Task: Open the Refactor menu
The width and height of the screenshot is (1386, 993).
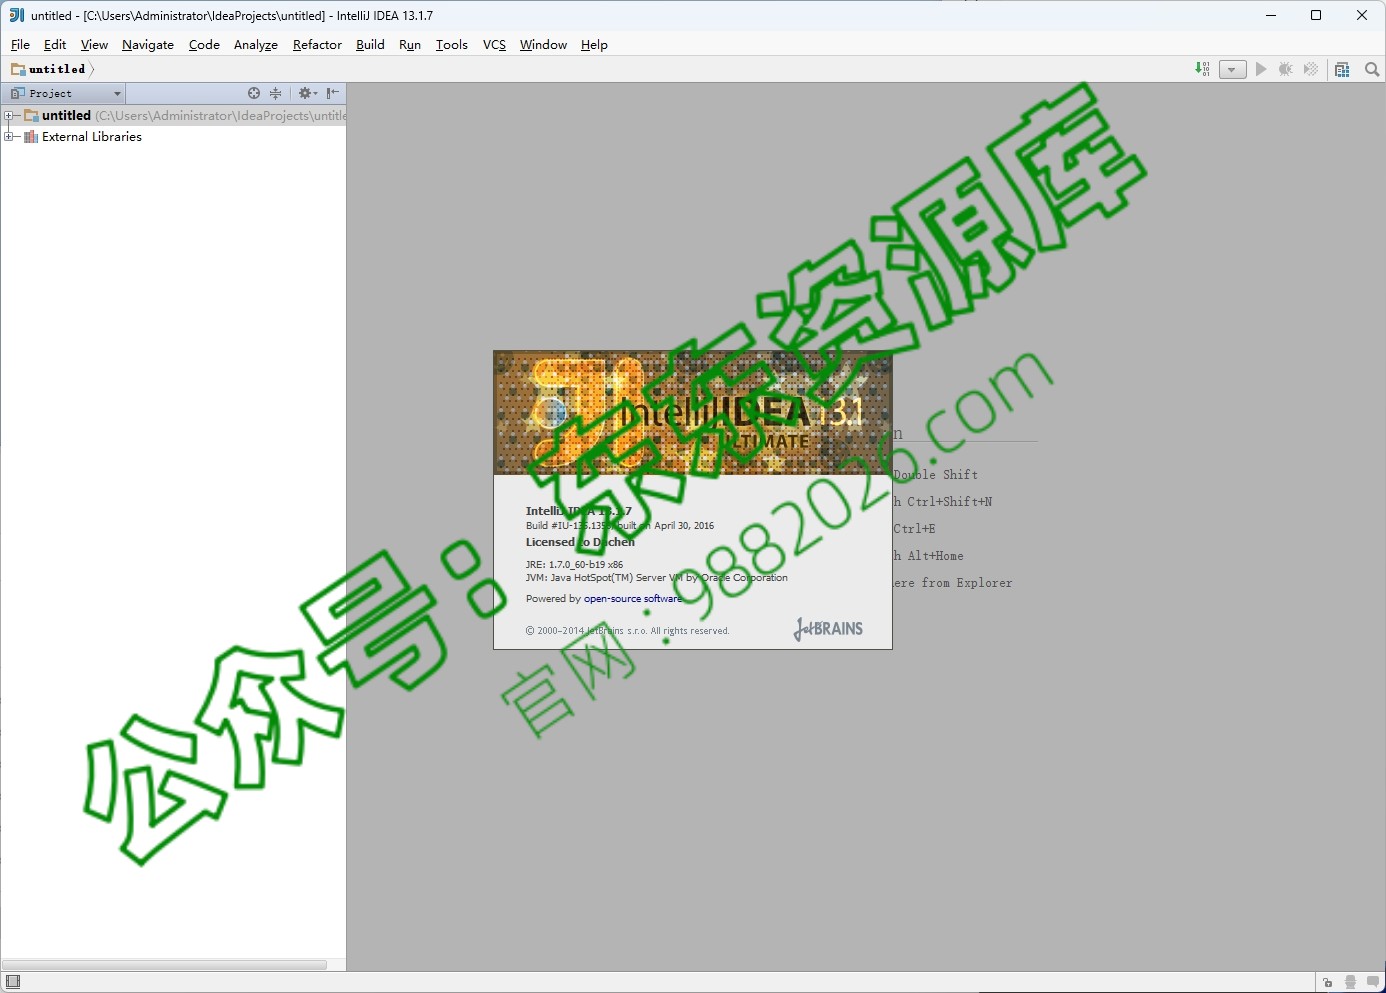Action: [x=317, y=45]
